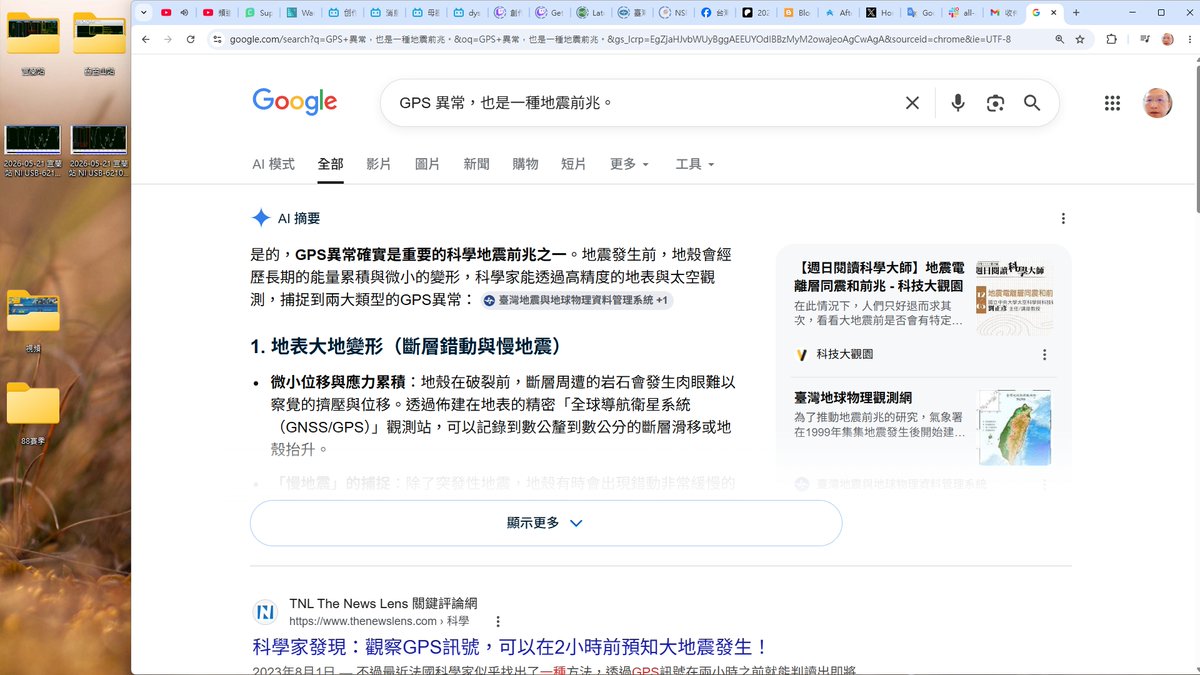Switch to AI 模式 tab
The height and width of the screenshot is (675, 1200).
(273, 164)
